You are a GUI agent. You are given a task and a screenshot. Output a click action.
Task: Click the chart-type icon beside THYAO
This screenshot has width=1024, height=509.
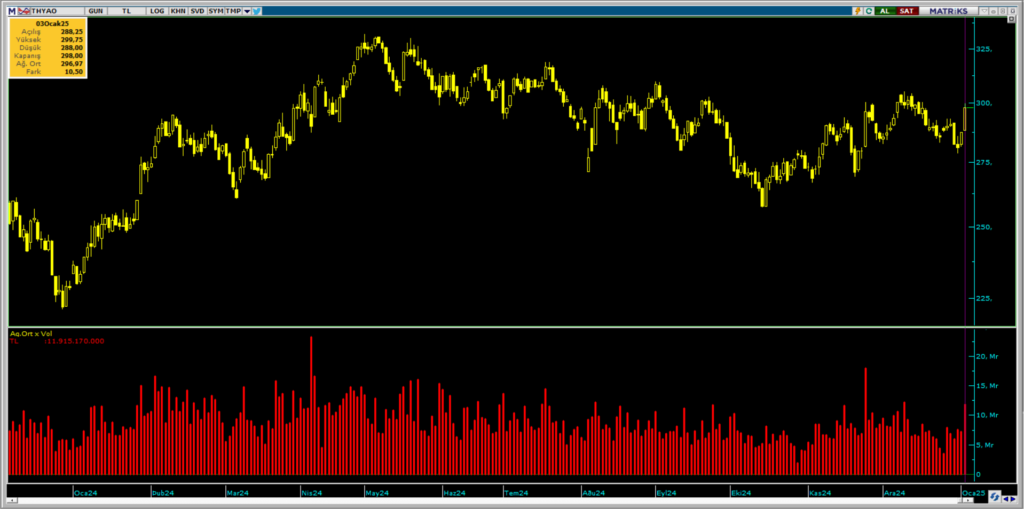pyautogui.click(x=25, y=10)
